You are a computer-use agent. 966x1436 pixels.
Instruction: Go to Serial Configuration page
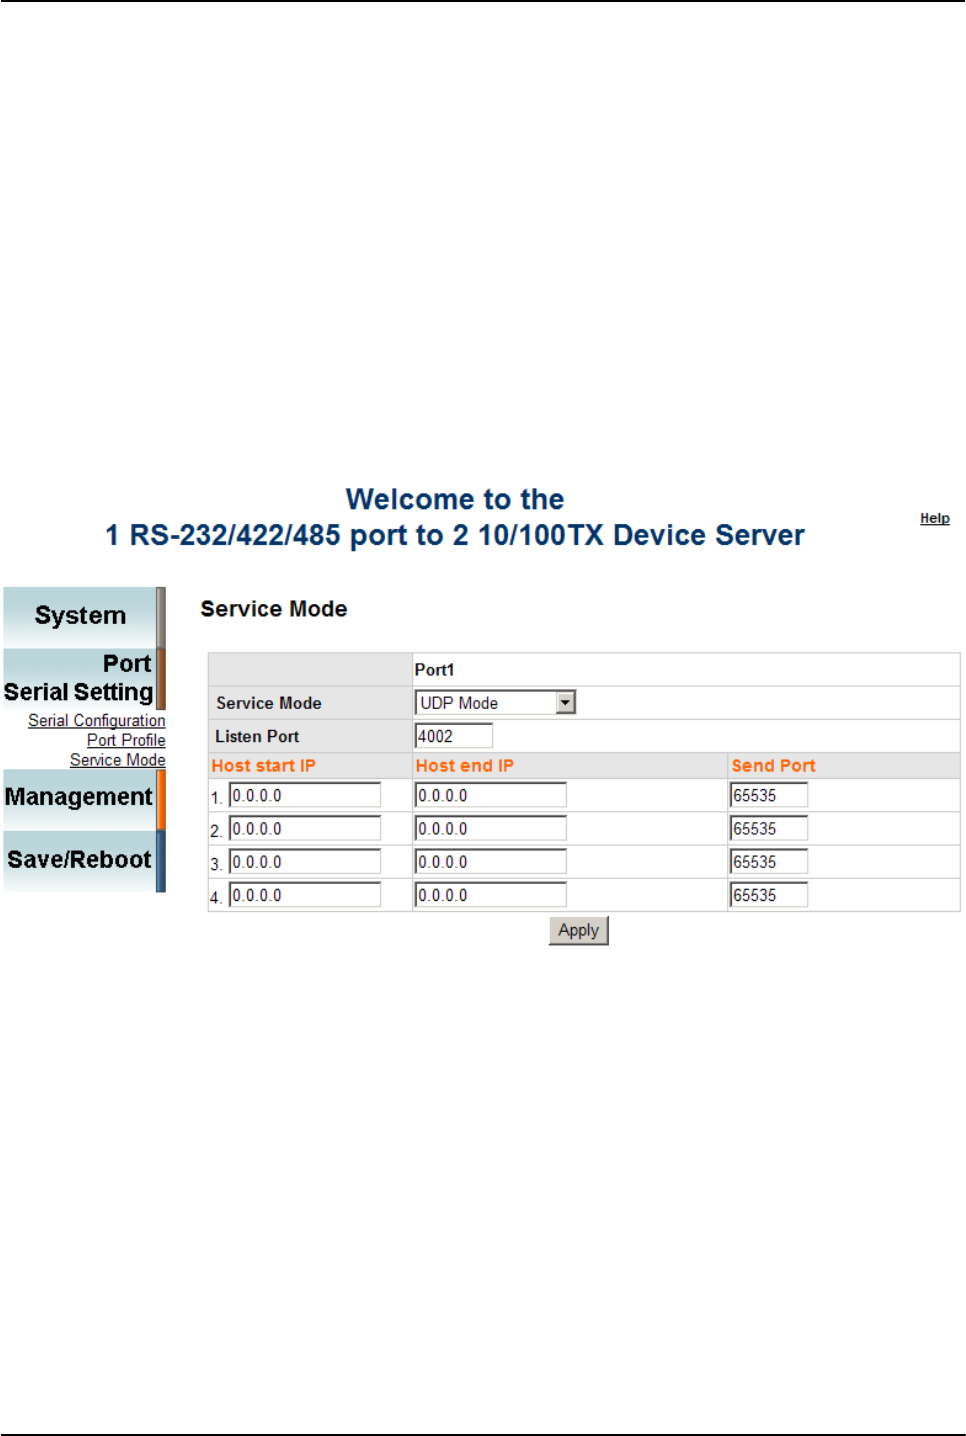click(97, 720)
